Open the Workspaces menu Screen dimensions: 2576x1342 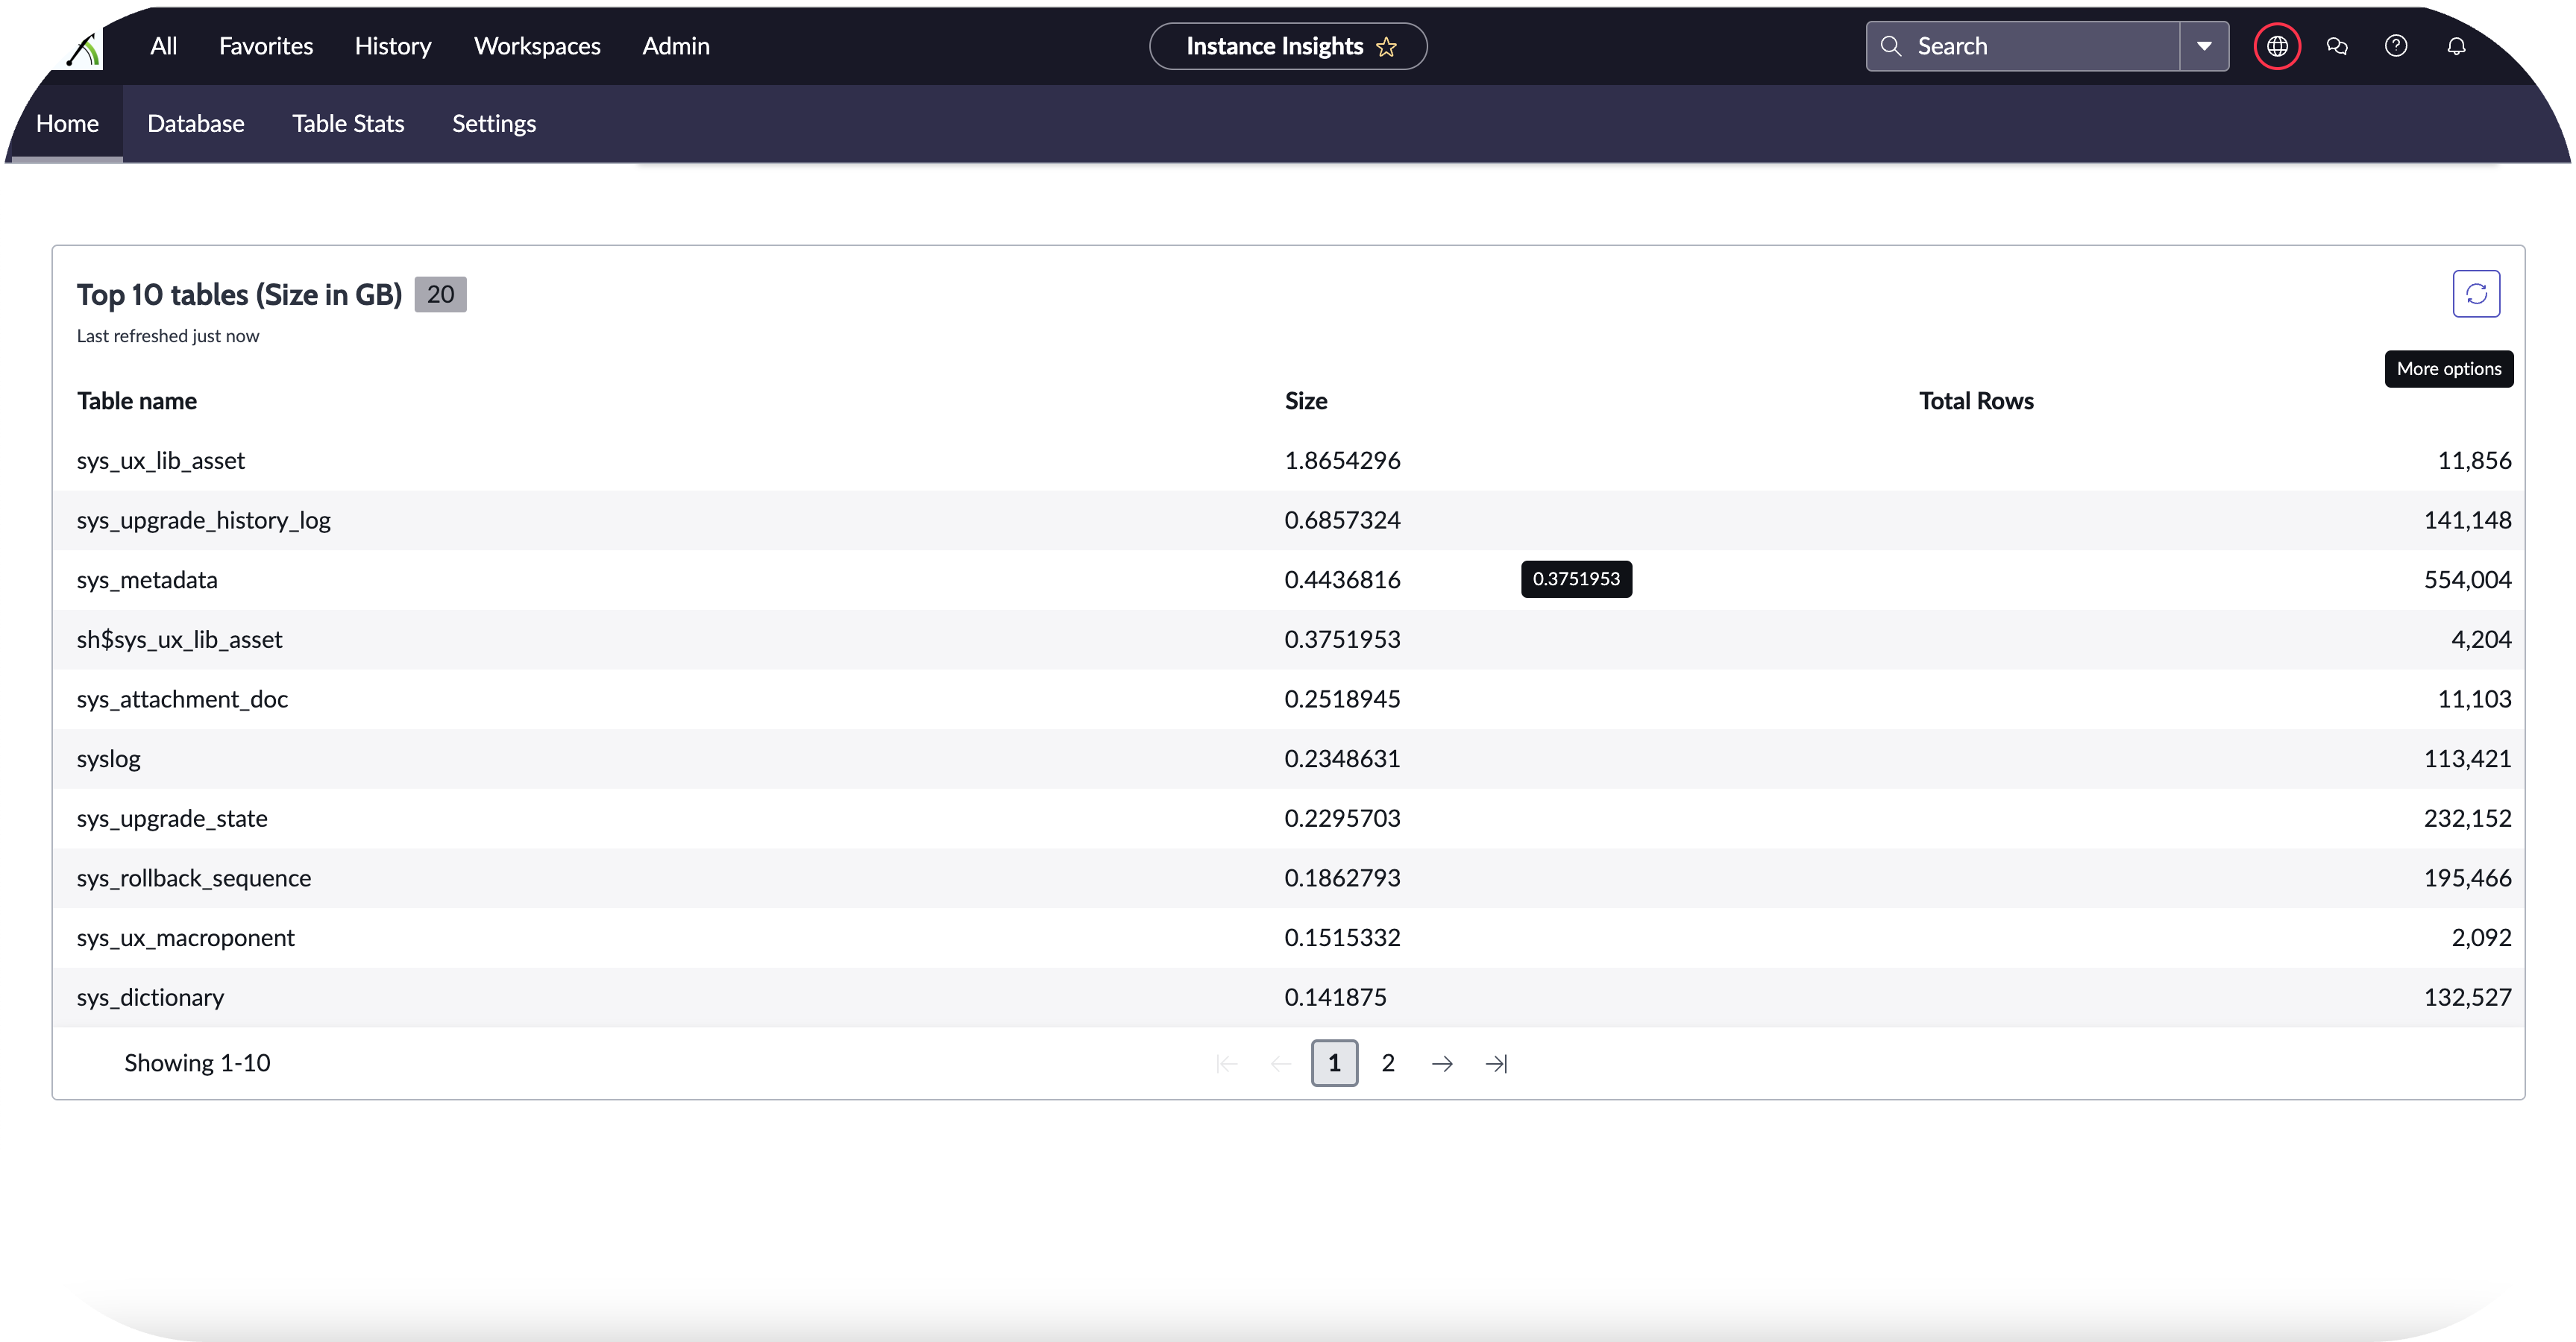pos(537,46)
